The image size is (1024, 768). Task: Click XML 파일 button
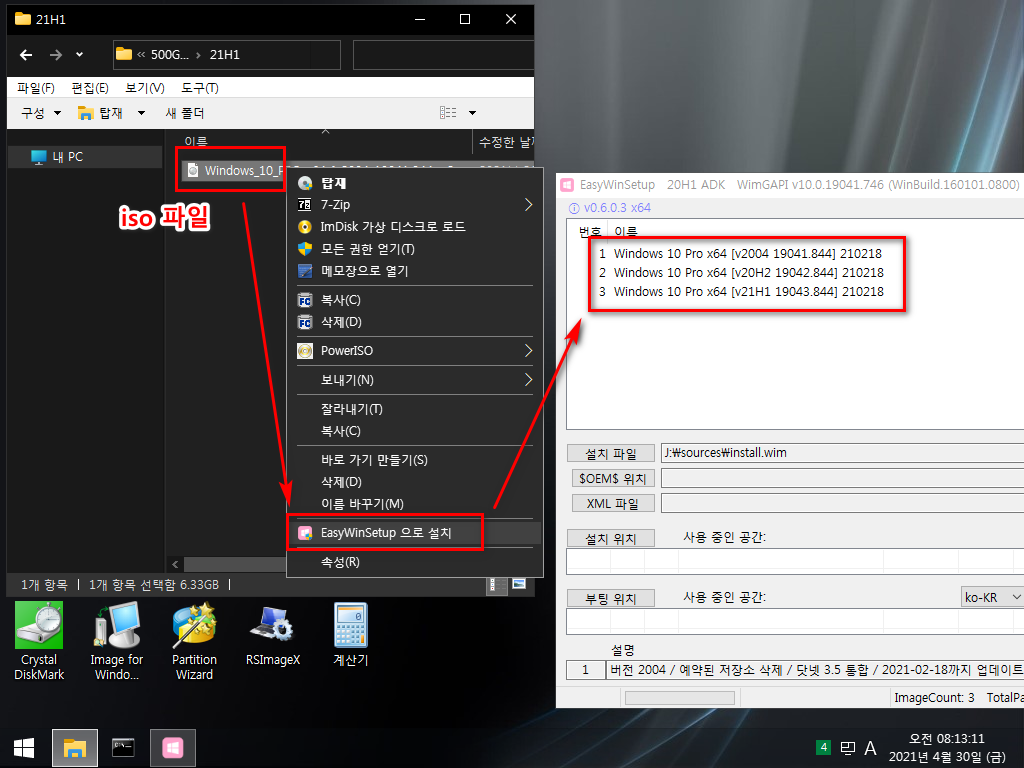tap(613, 504)
